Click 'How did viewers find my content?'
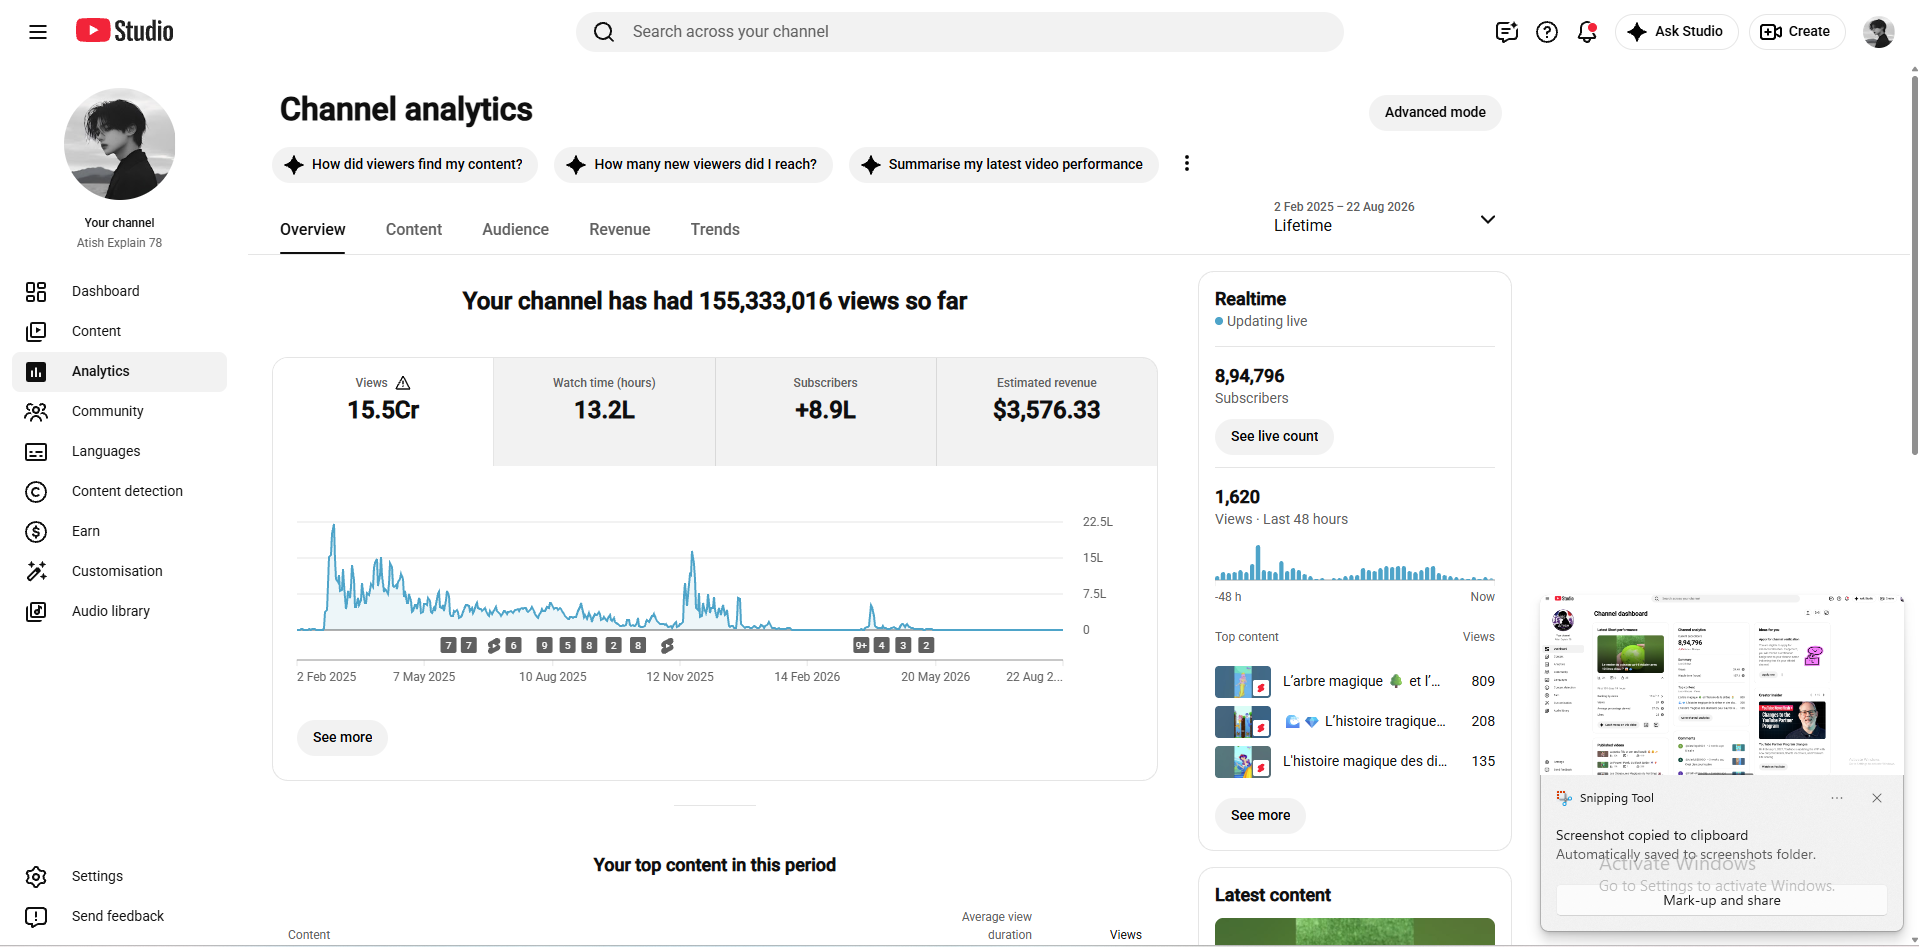This screenshot has width=1919, height=947. click(x=405, y=165)
